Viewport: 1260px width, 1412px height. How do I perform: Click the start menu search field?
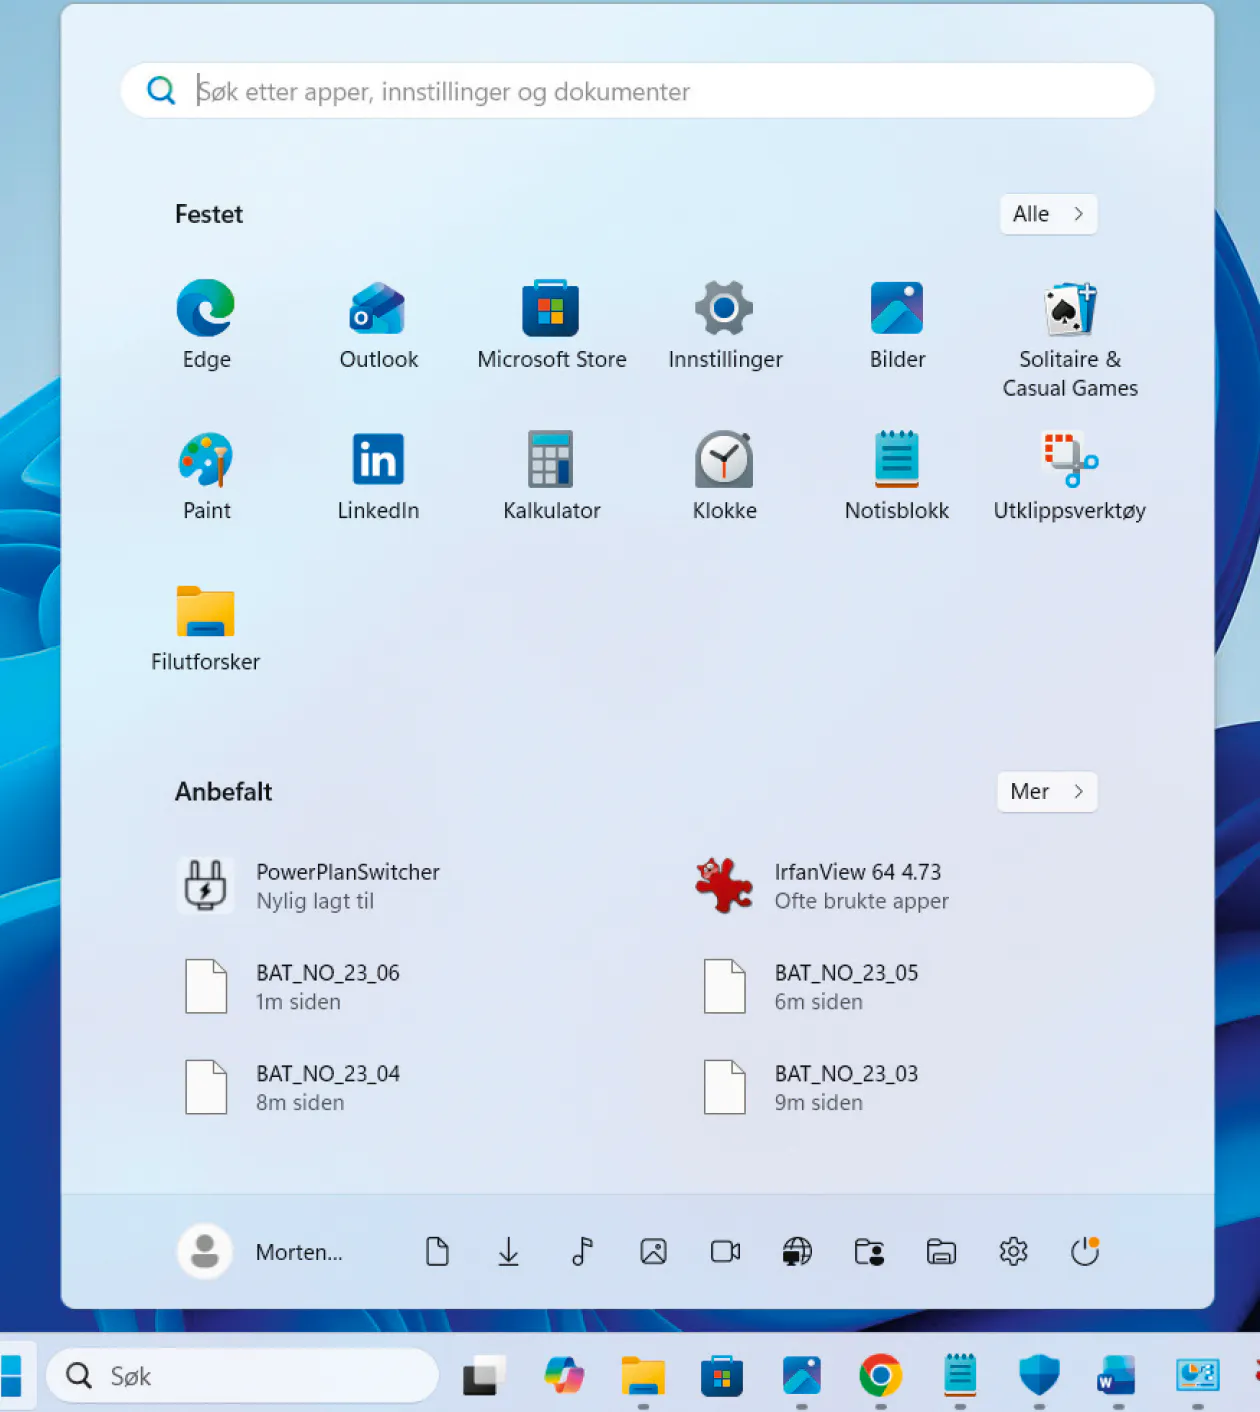tap(638, 91)
